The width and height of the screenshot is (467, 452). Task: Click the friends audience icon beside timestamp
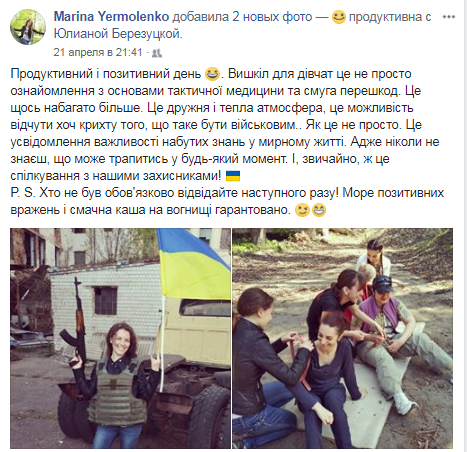[157, 53]
